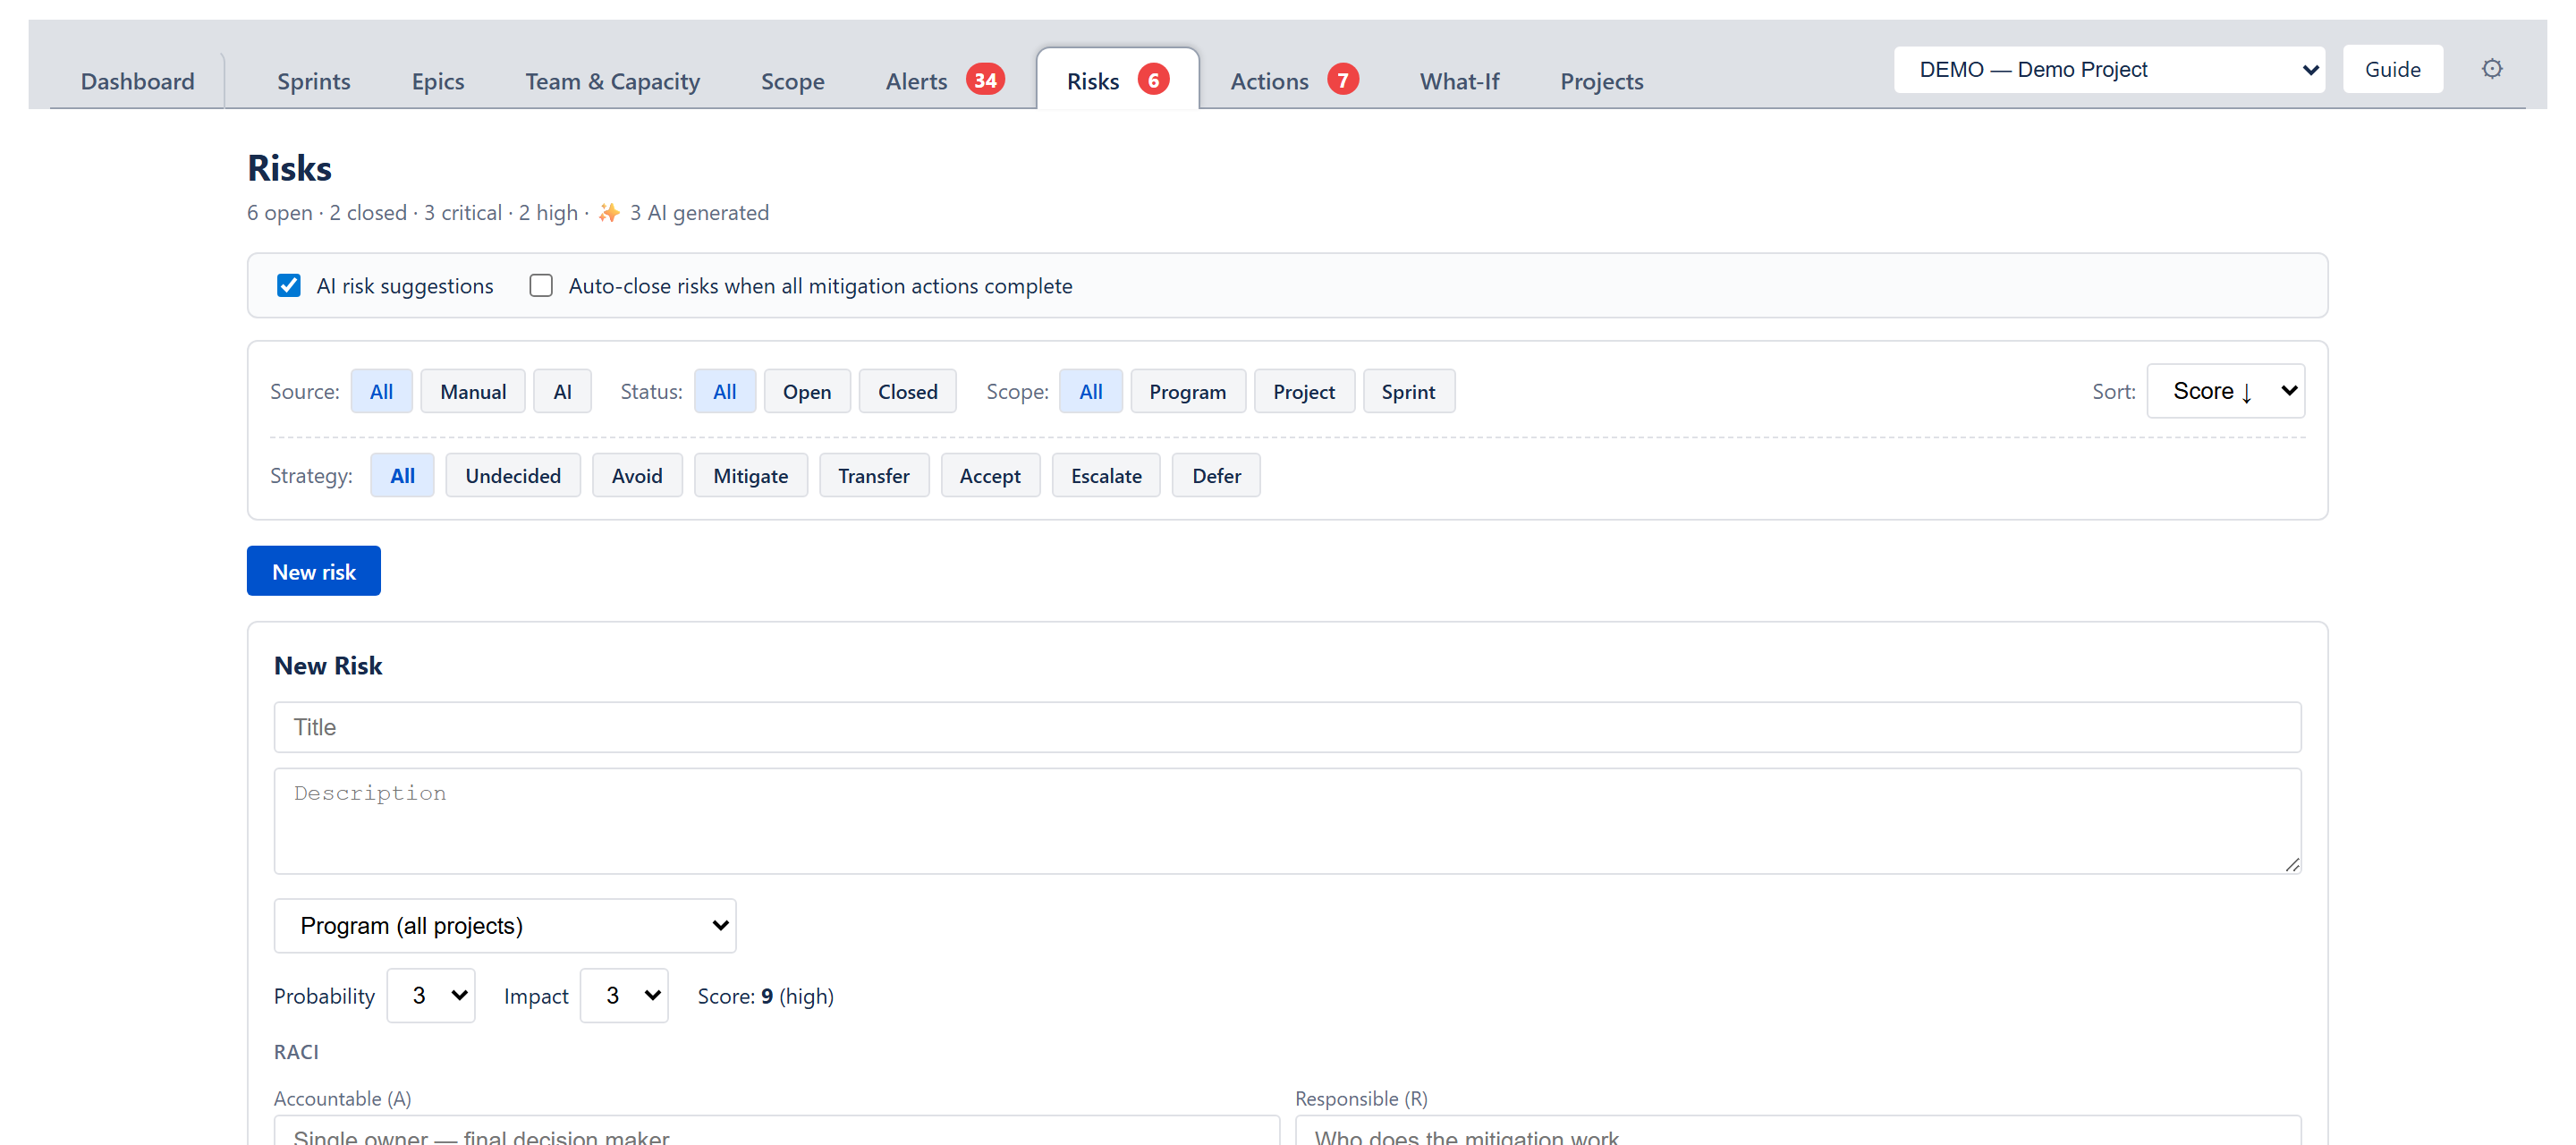Image resolution: width=2576 pixels, height=1145 pixels.
Task: Filter scope by Project
Action: tap(1303, 391)
